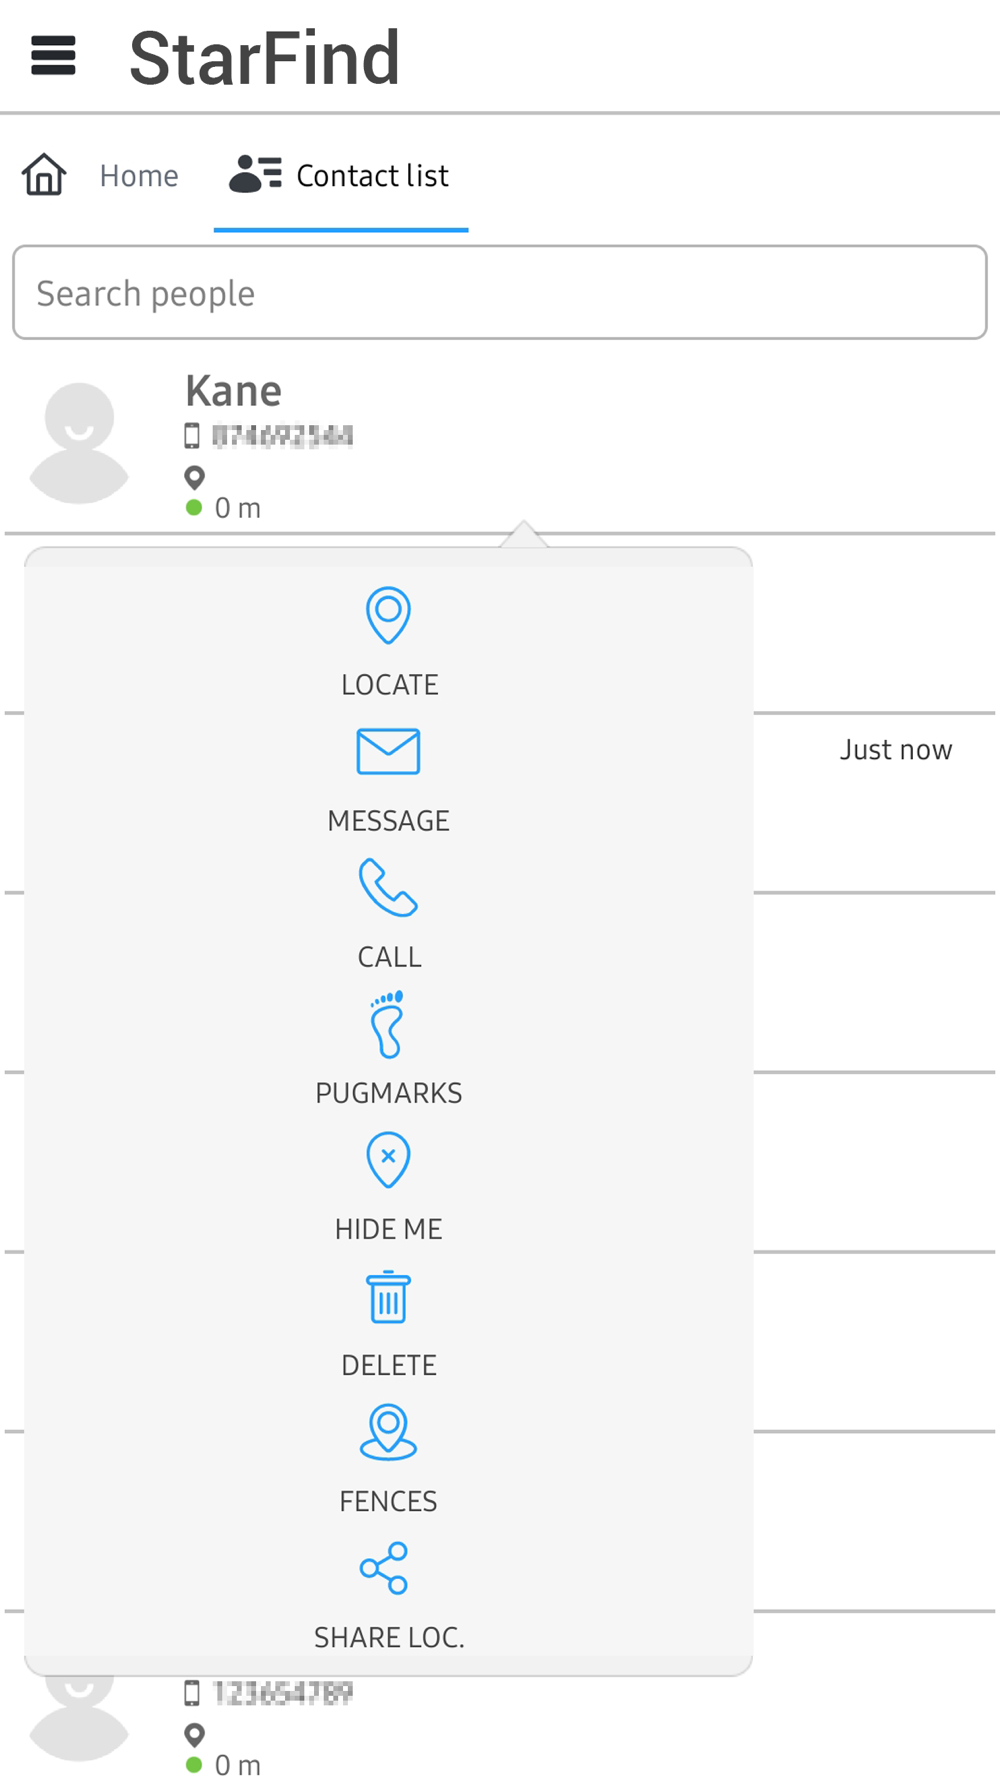Screen dimensions: 1000x1778
Task: Tap the Share Loc. icon
Action: pyautogui.click(x=384, y=1568)
